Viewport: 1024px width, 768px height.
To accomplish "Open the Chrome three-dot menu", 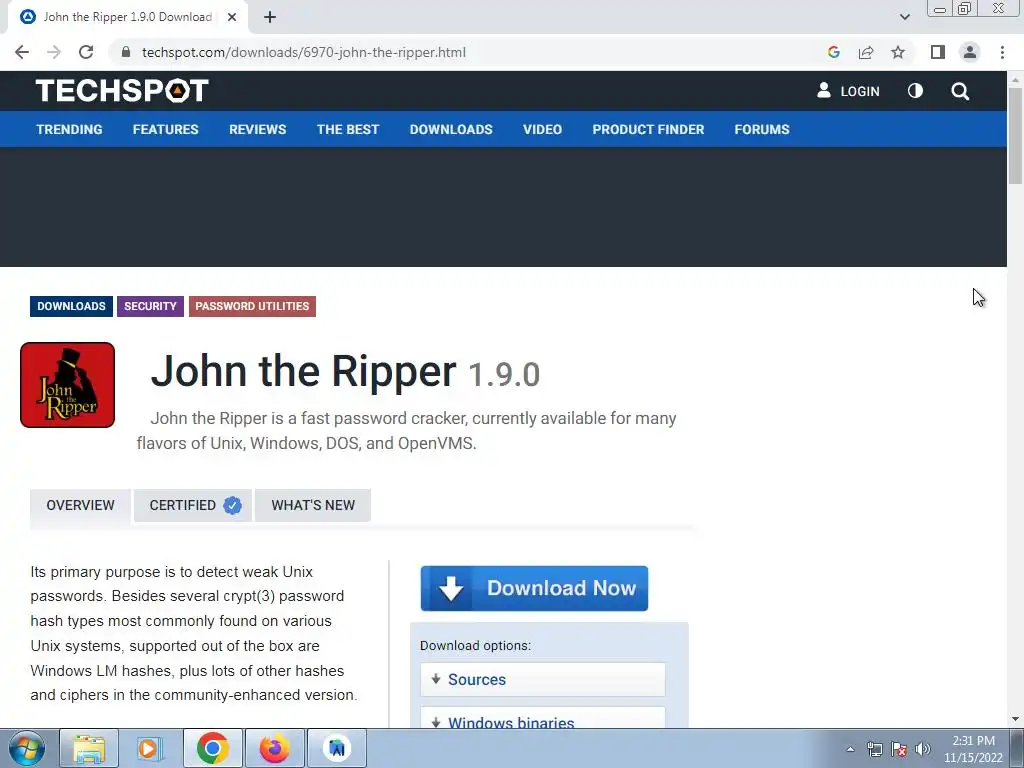I will point(1002,52).
